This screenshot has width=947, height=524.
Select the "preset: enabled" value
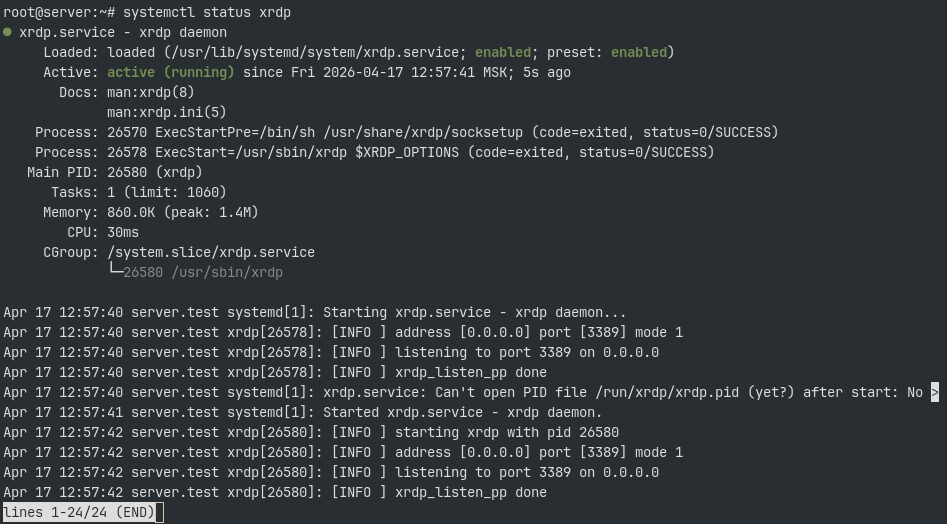pos(610,52)
